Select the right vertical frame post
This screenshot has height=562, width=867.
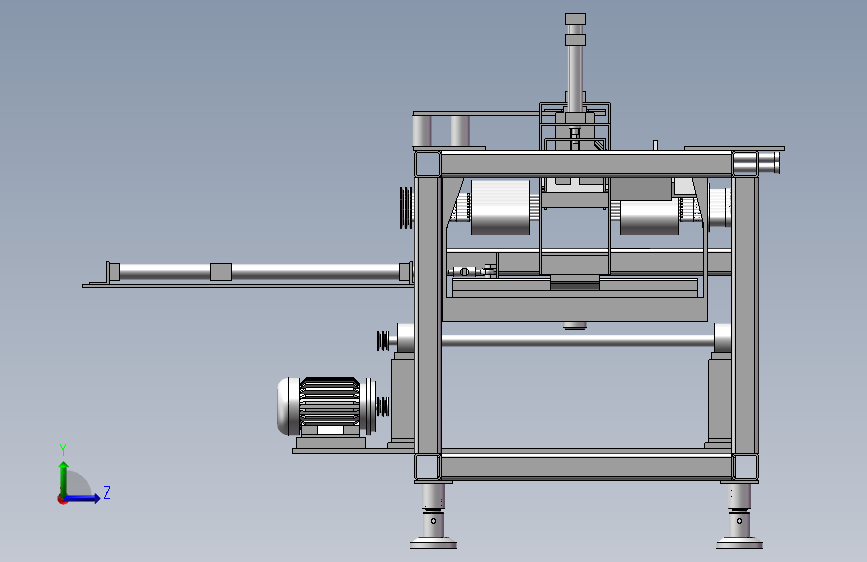tap(745, 315)
